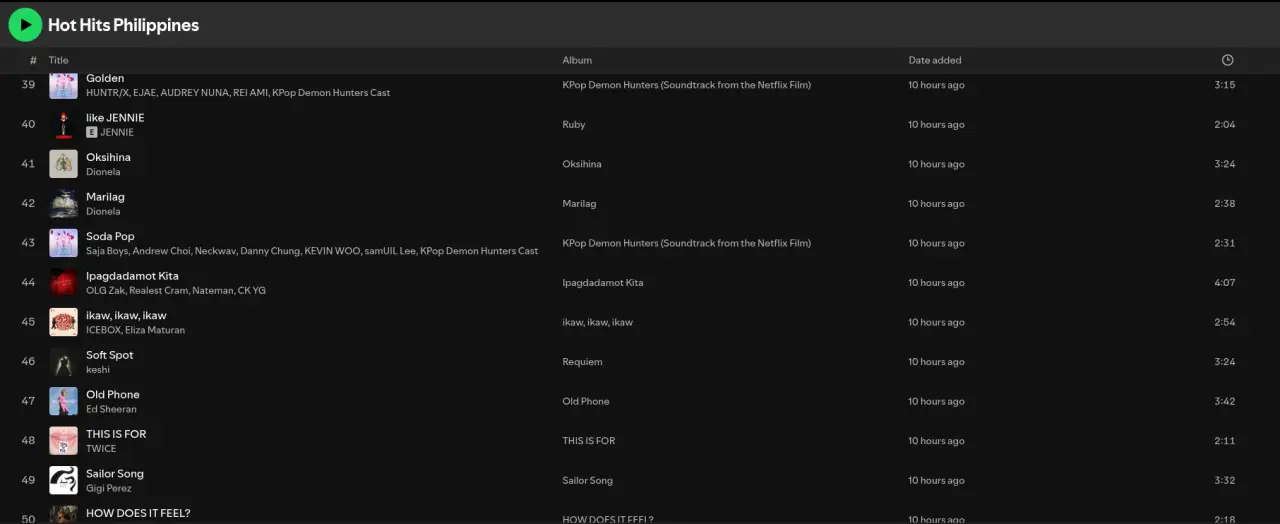Open the Soda Pop cover art
The image size is (1280, 524).
[64, 243]
